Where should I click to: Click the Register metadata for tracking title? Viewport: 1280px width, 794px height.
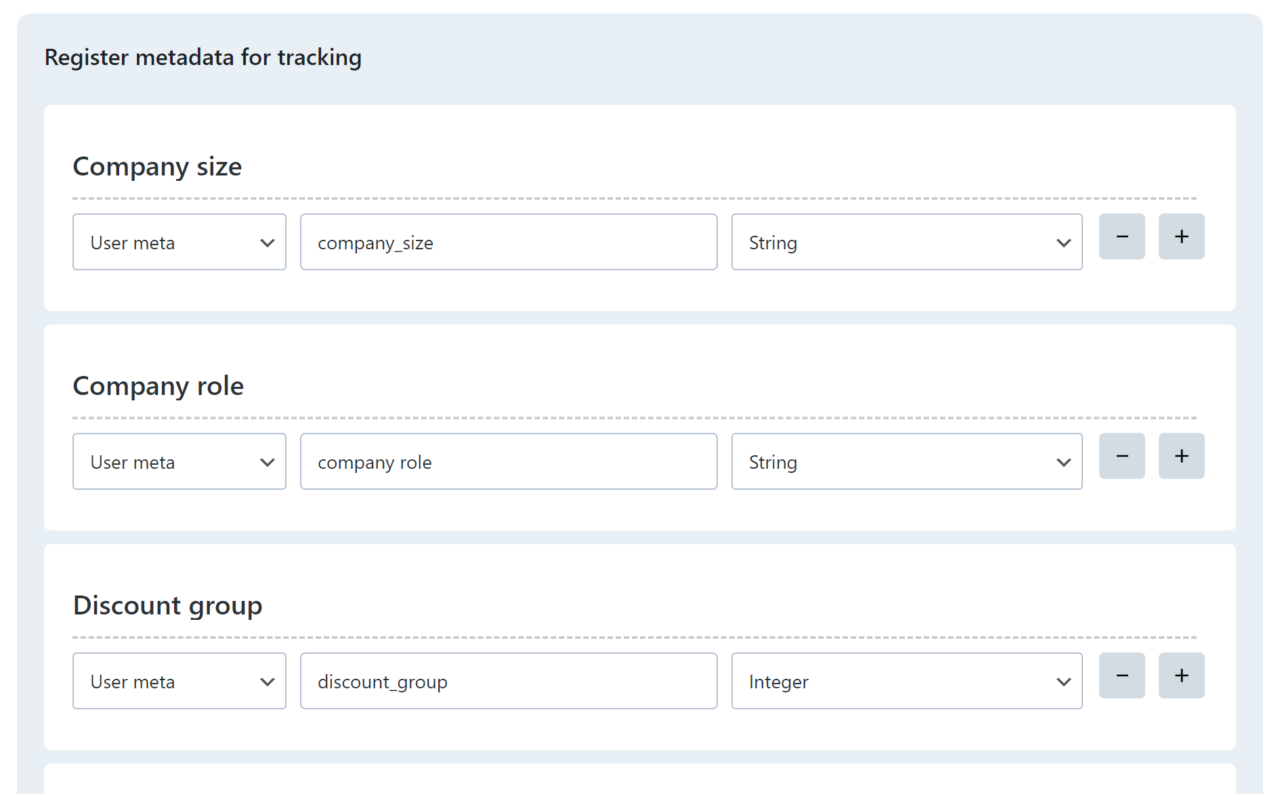[203, 57]
